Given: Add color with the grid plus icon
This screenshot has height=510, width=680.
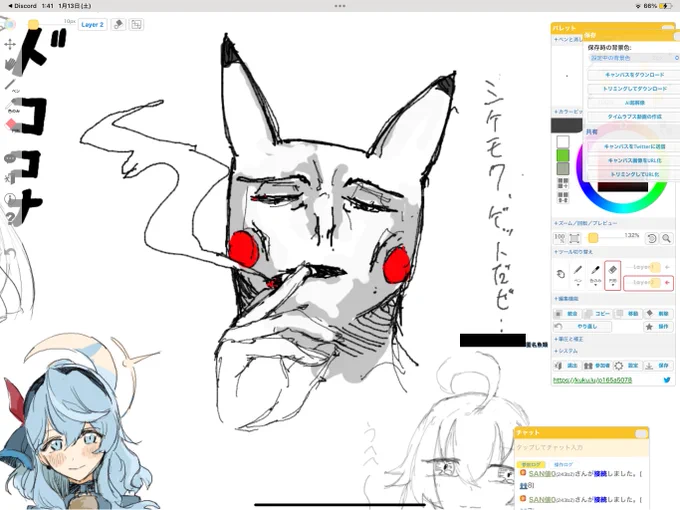Looking at the screenshot, I should 562,183.
